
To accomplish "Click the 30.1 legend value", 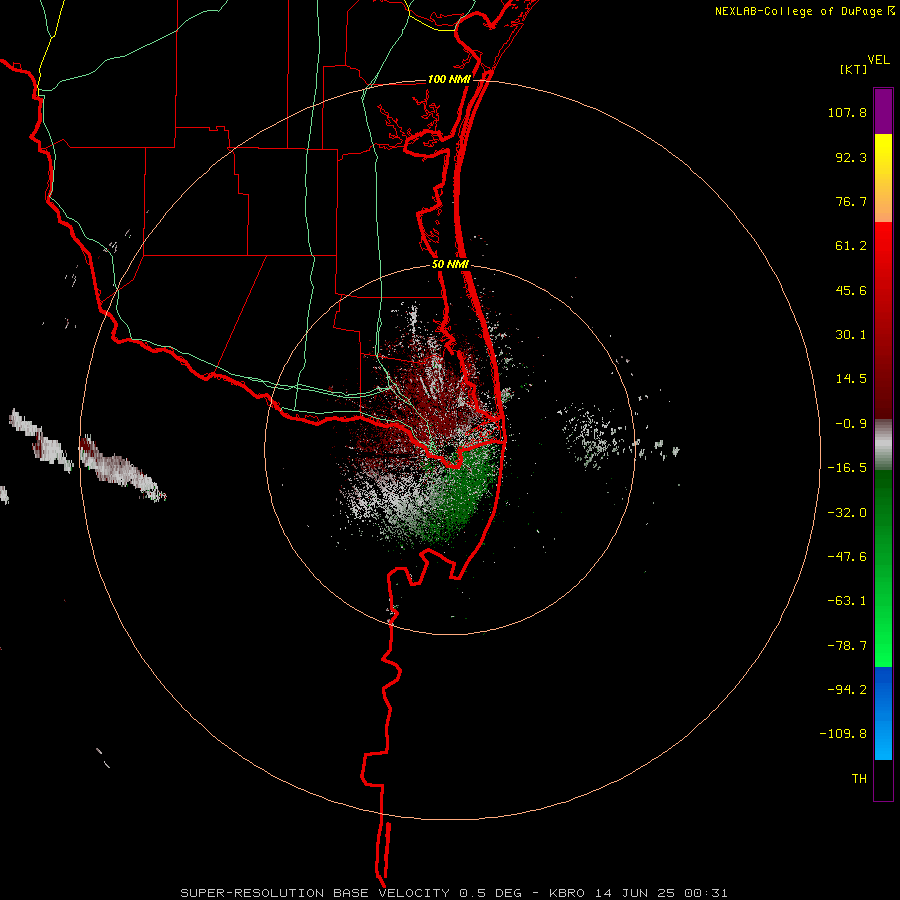I will [851, 335].
